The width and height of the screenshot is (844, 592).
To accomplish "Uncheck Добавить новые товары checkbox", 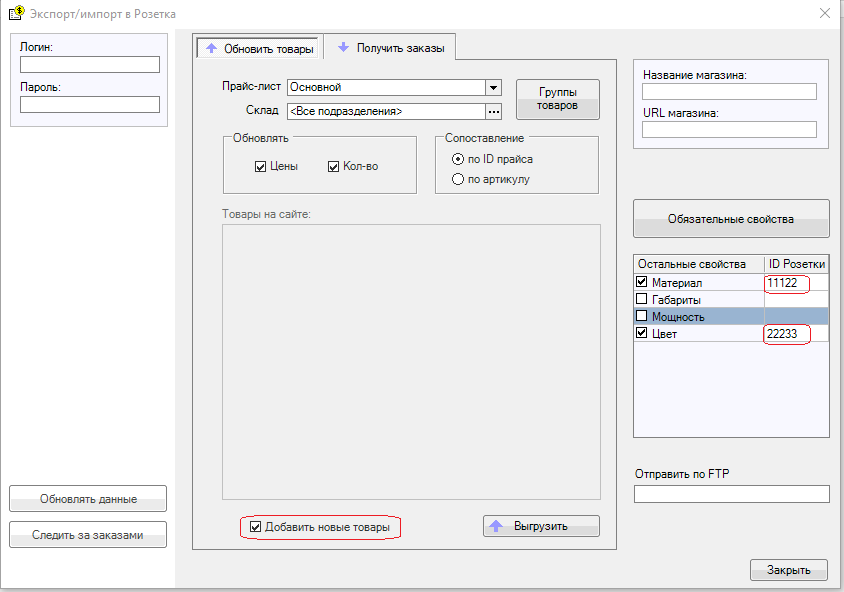I will 256,527.
